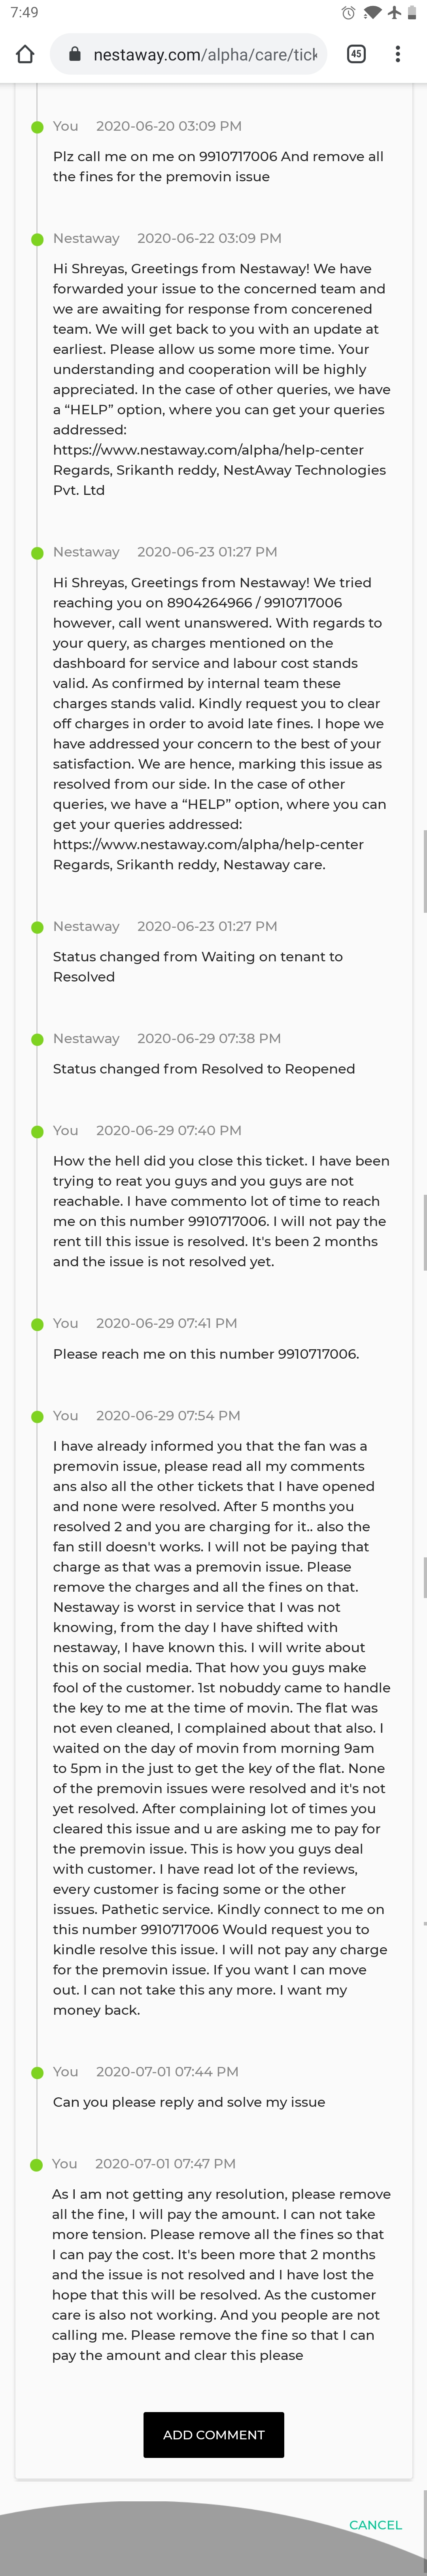This screenshot has height=2576, width=427.
Task: Click the green marker for the 2020-07-01 07:47 PM comment
Action: [37, 2165]
